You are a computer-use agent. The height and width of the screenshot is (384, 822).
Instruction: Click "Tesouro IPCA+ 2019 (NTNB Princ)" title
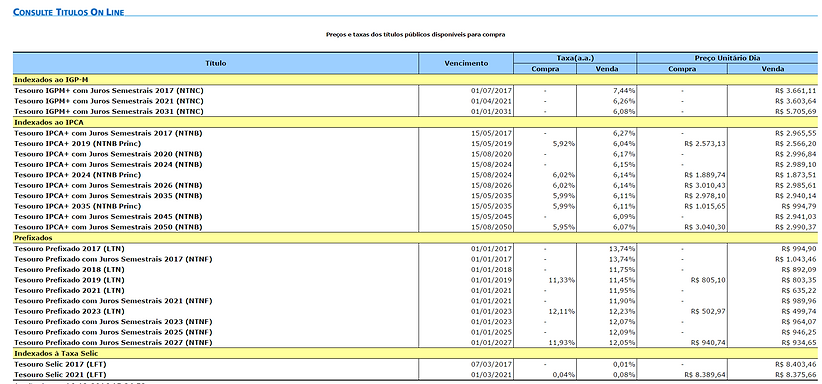pyautogui.click(x=78, y=144)
